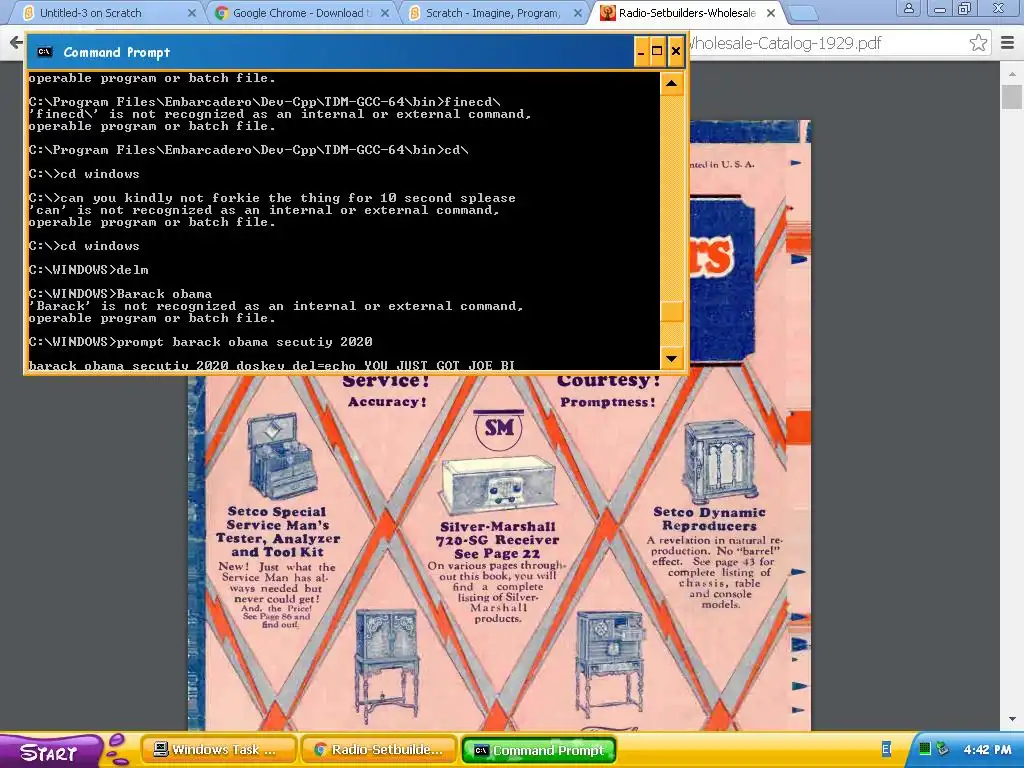1024x768 pixels.
Task: Click the Command Prompt scrollbar thumb
Action: tap(672, 311)
